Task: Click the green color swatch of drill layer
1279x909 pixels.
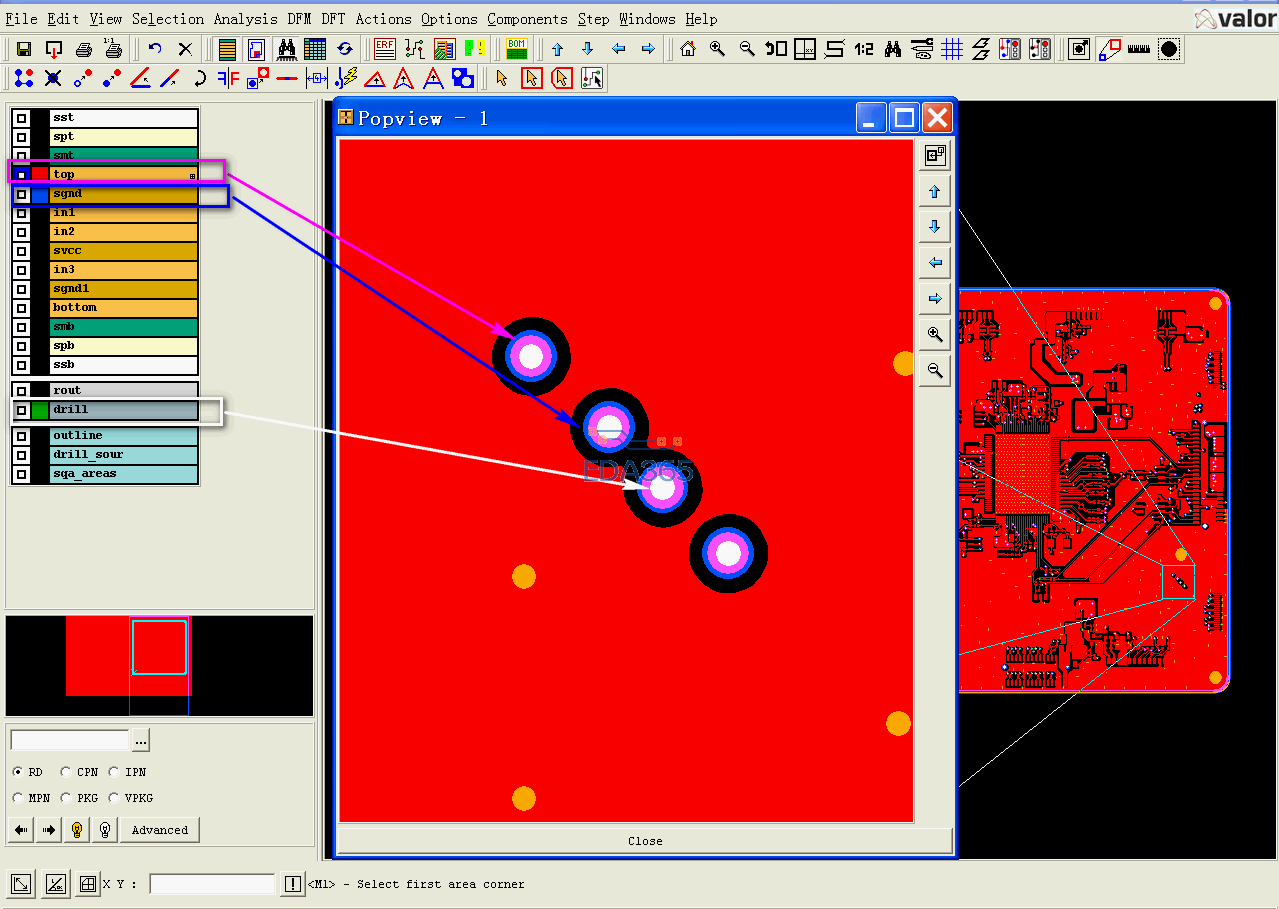Action: point(40,410)
